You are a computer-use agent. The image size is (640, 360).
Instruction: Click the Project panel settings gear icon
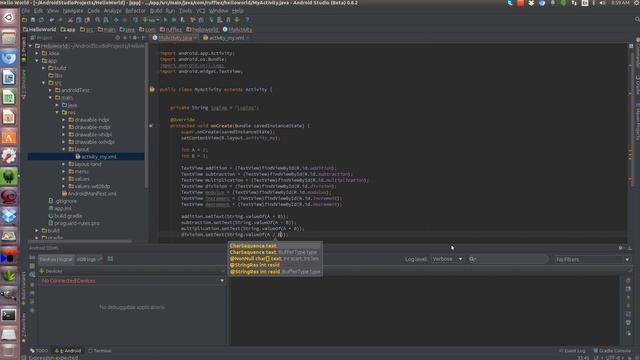coord(135,38)
